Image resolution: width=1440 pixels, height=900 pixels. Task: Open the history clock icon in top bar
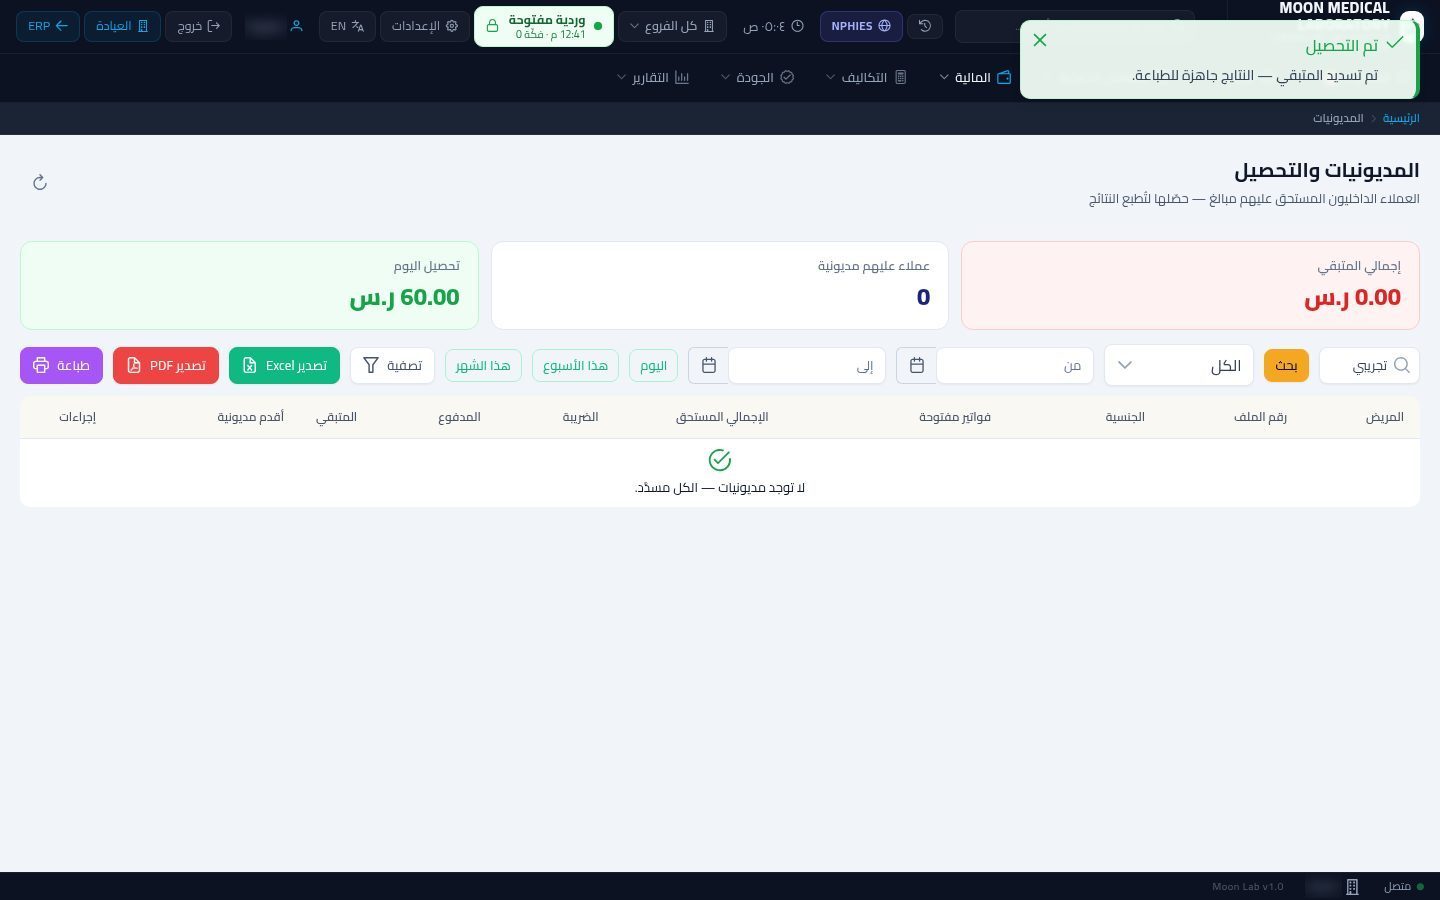pyautogui.click(x=925, y=26)
